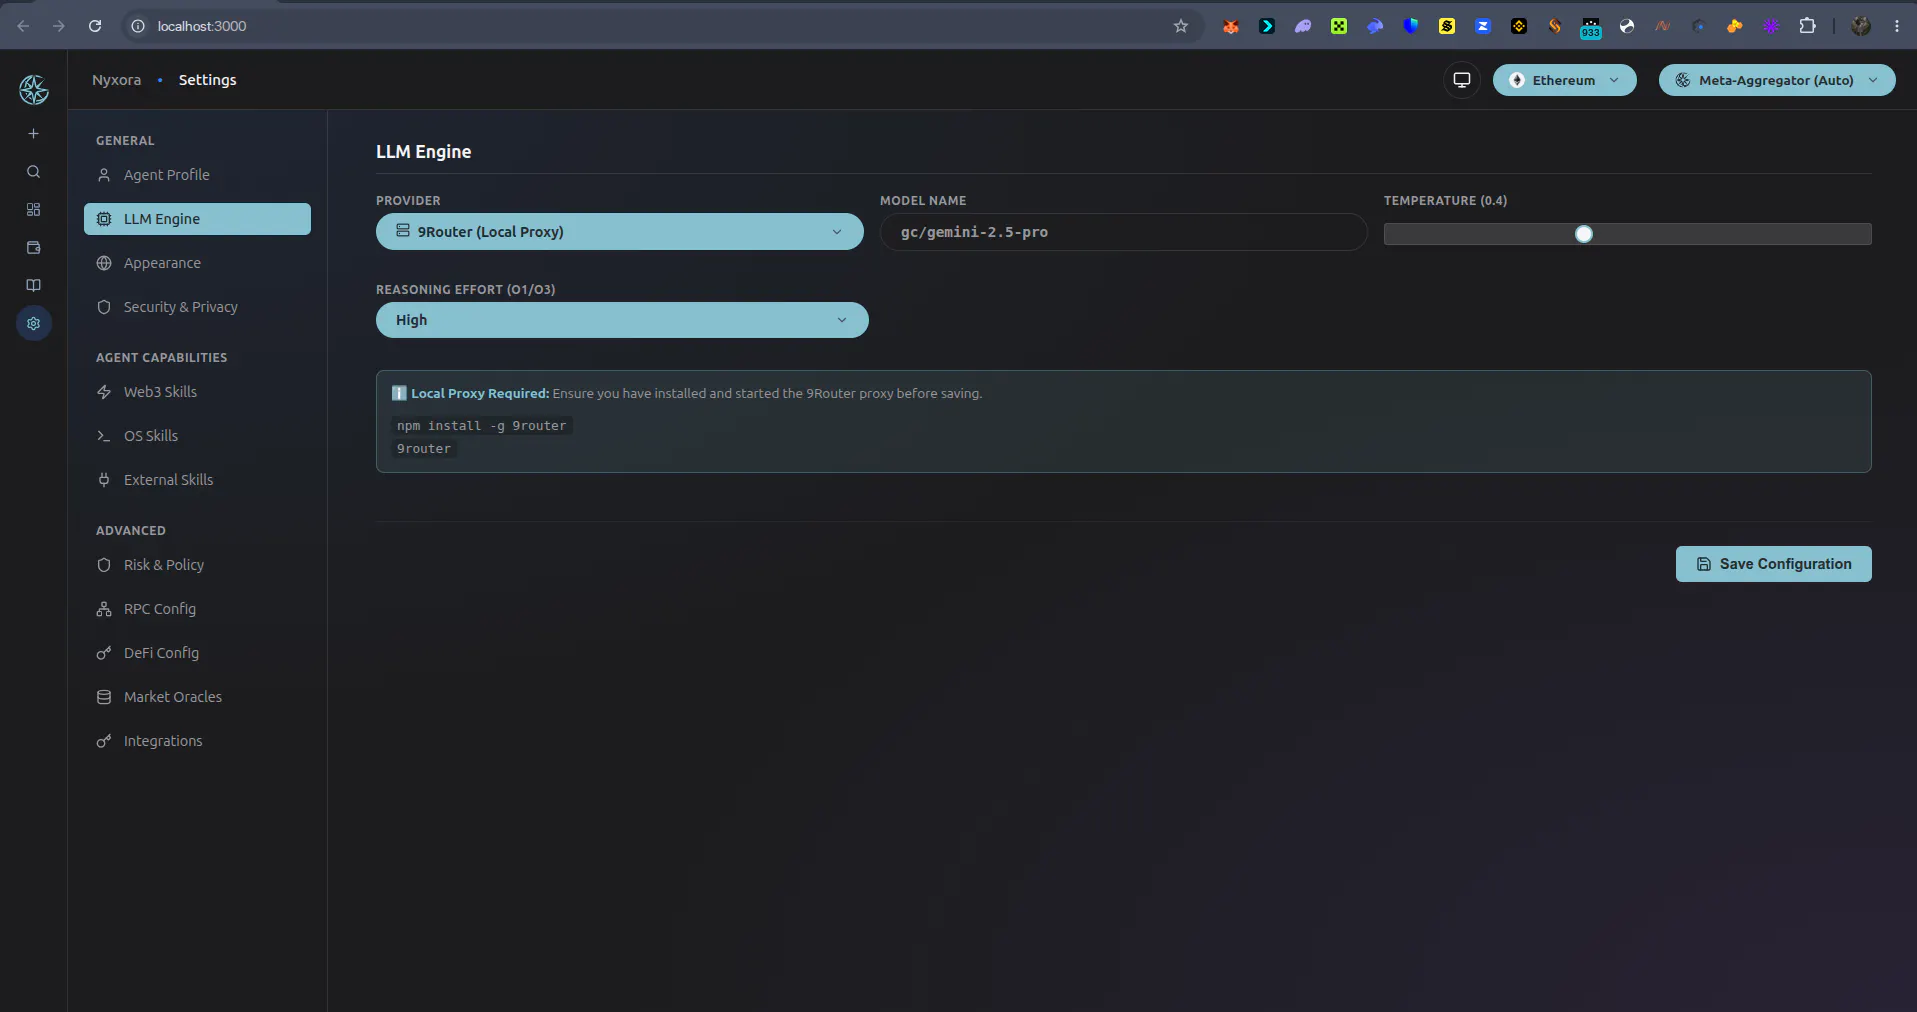Open External Skills settings
This screenshot has width=1917, height=1012.
click(x=197, y=480)
